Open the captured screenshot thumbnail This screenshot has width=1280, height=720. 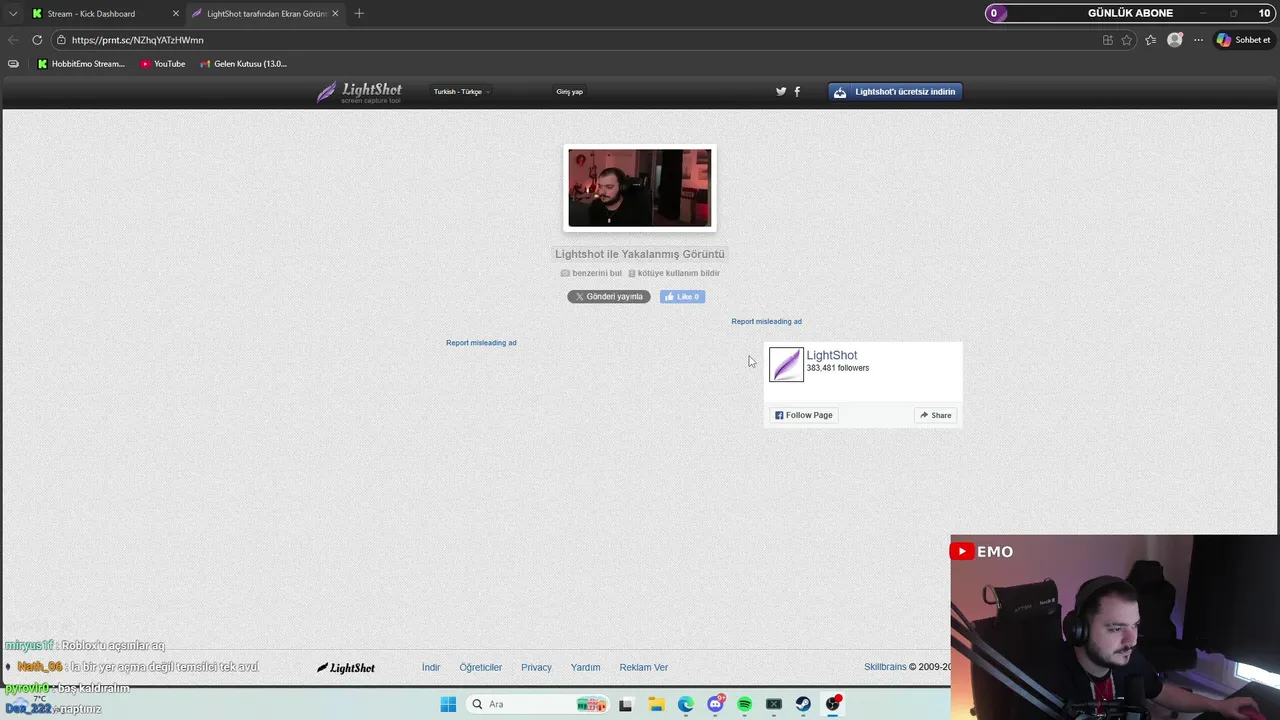tap(640, 188)
